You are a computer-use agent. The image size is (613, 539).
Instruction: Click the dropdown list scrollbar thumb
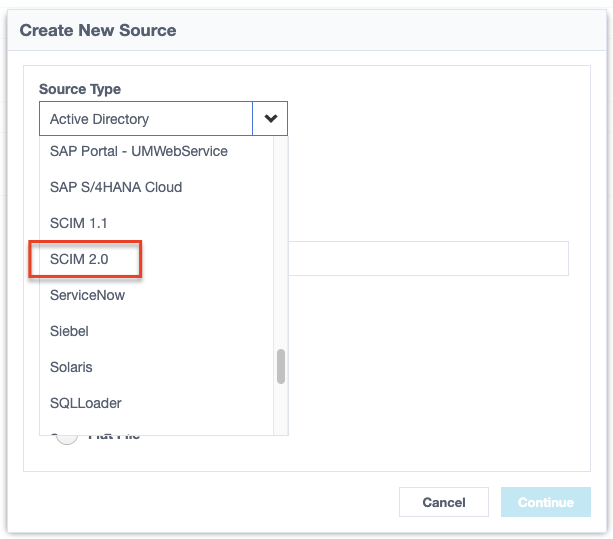pyautogui.click(x=281, y=366)
